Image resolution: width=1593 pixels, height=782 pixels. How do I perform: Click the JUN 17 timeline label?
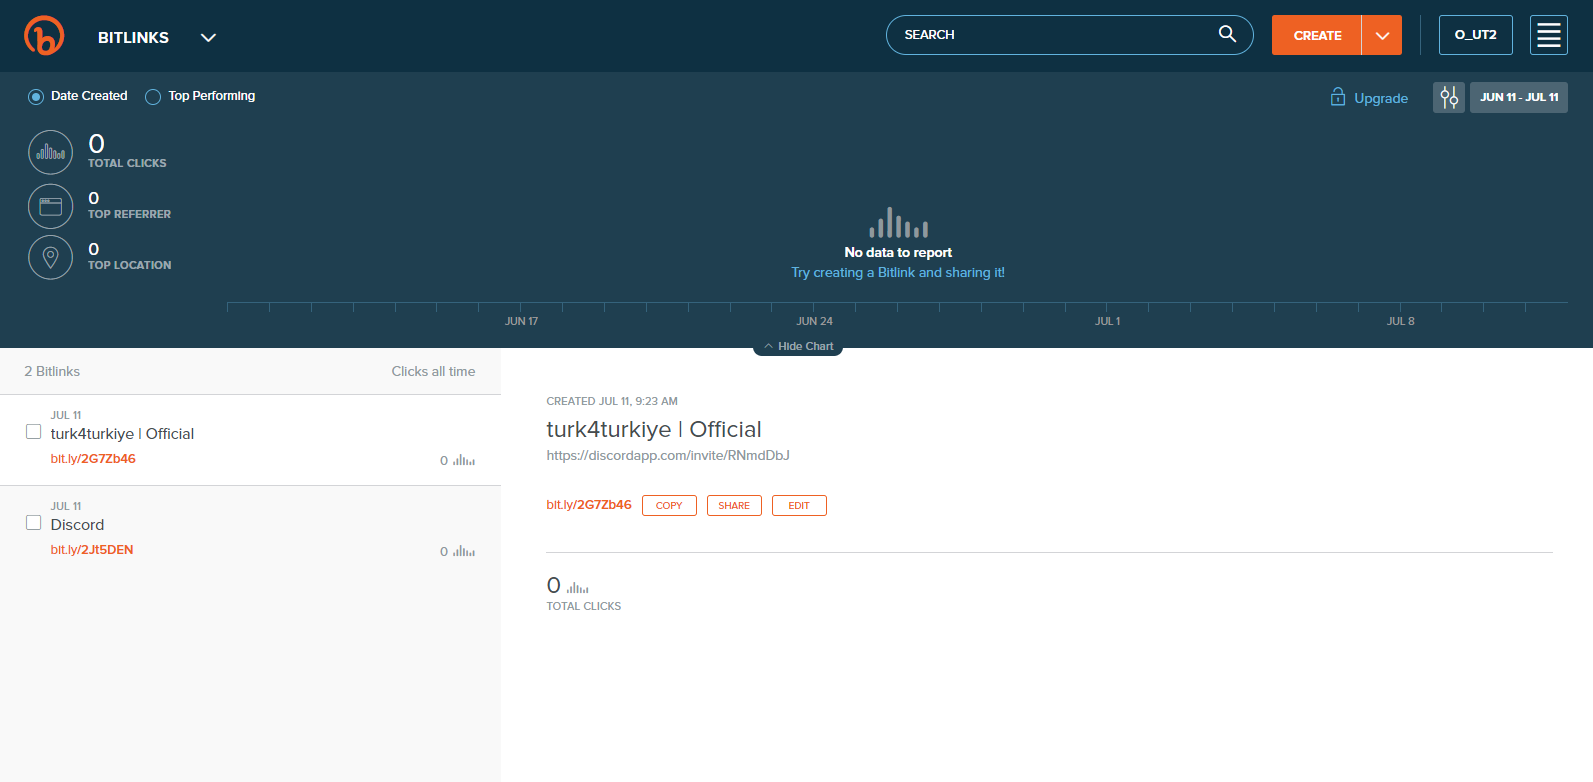coord(521,321)
